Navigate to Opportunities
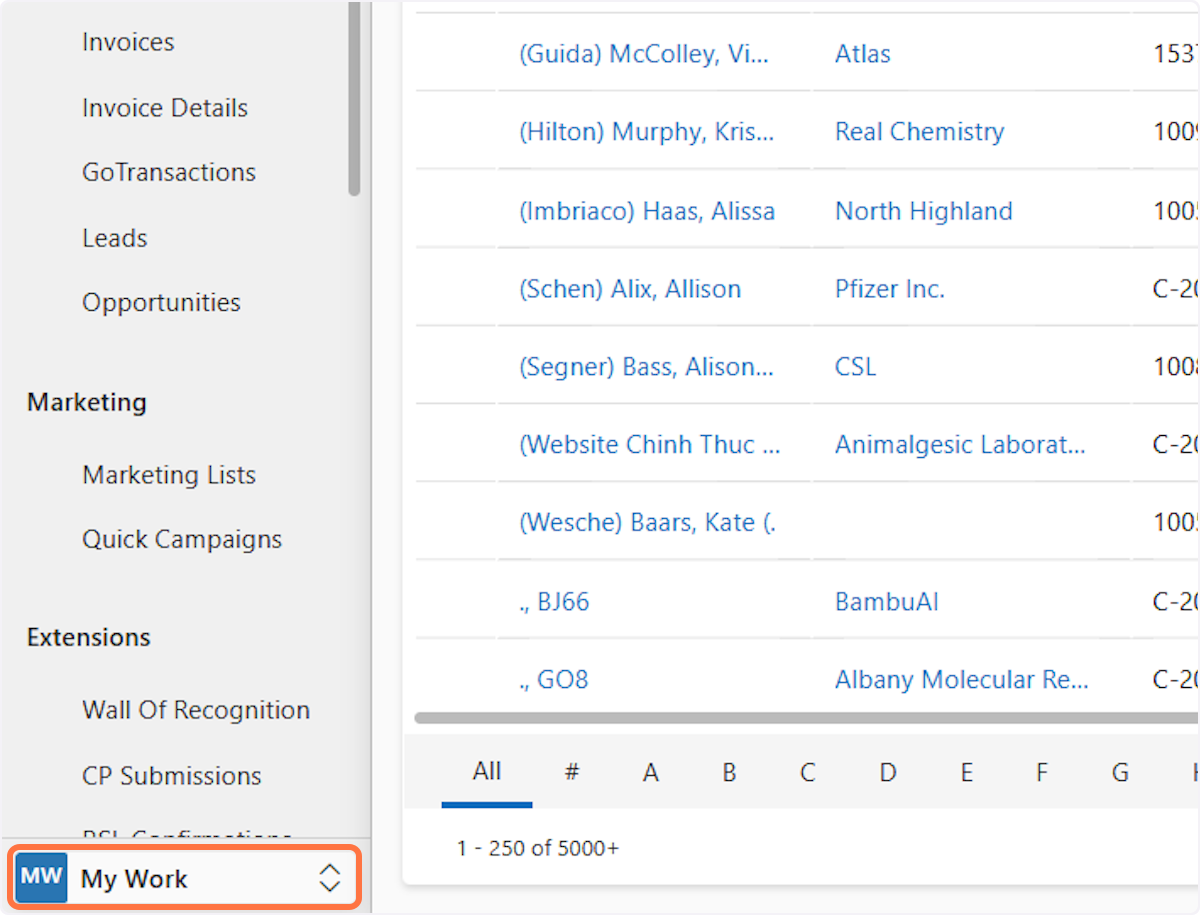This screenshot has height=915, width=1200. coord(161,302)
